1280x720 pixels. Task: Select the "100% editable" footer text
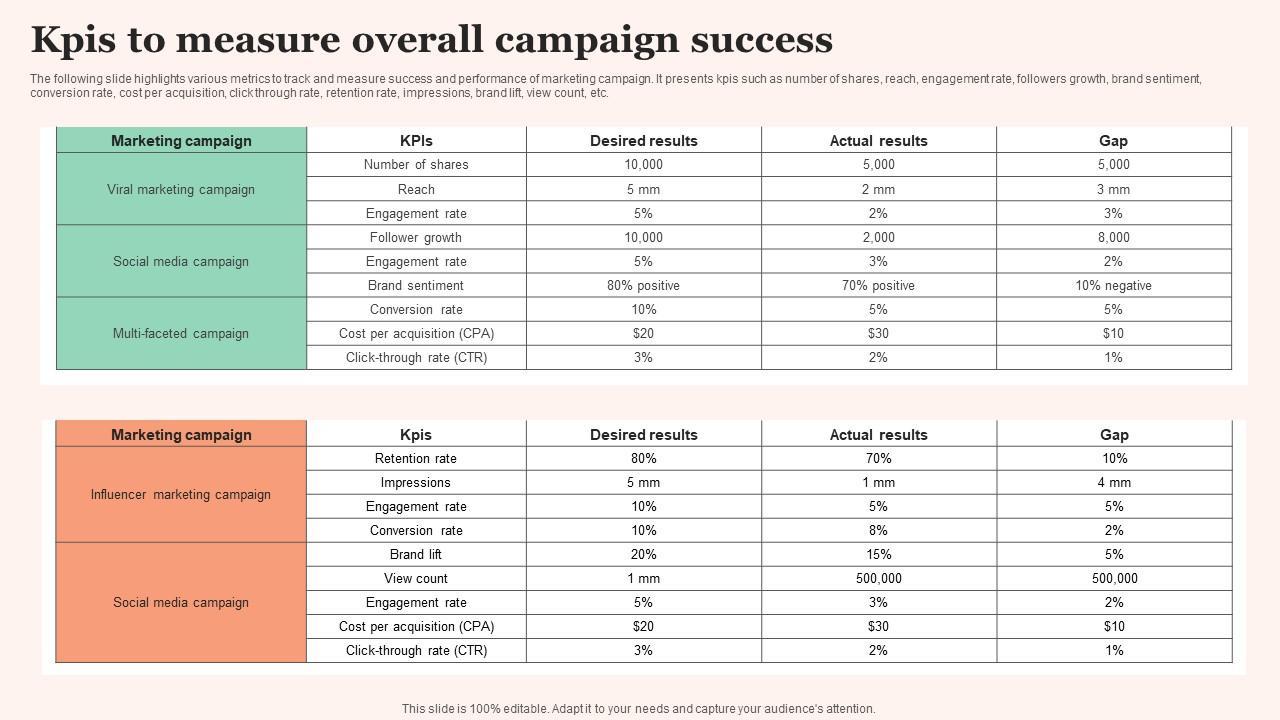[x=638, y=709]
